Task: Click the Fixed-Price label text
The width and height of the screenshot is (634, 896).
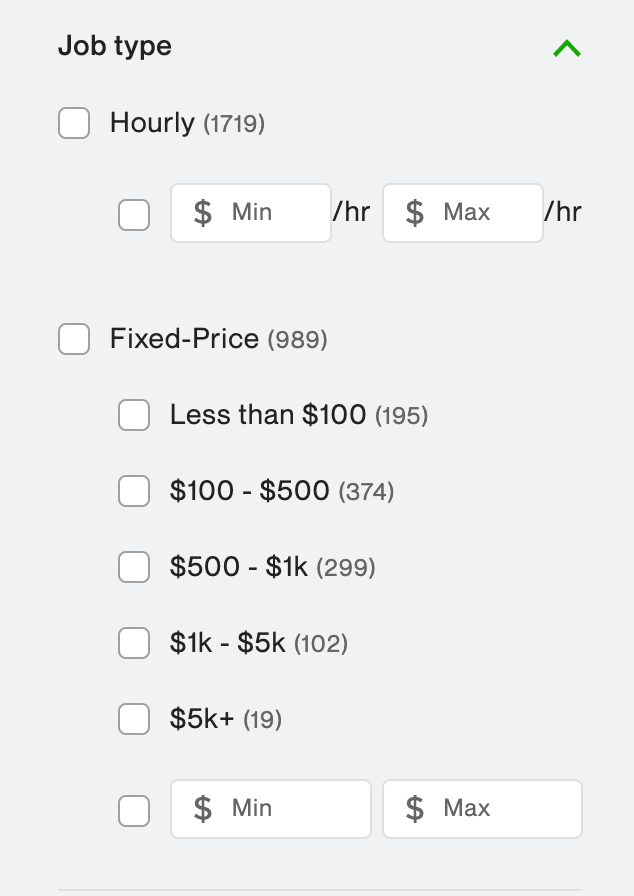Action: click(185, 339)
